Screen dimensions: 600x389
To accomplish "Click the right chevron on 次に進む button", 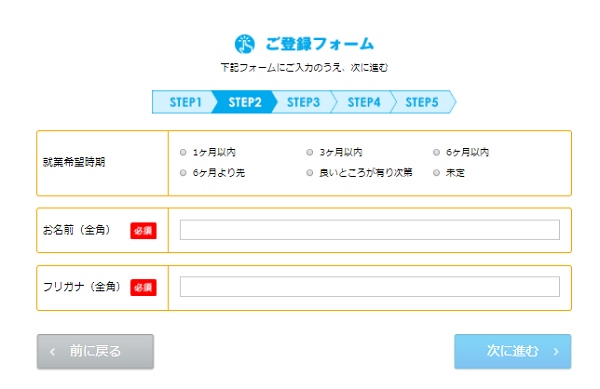I will [556, 352].
